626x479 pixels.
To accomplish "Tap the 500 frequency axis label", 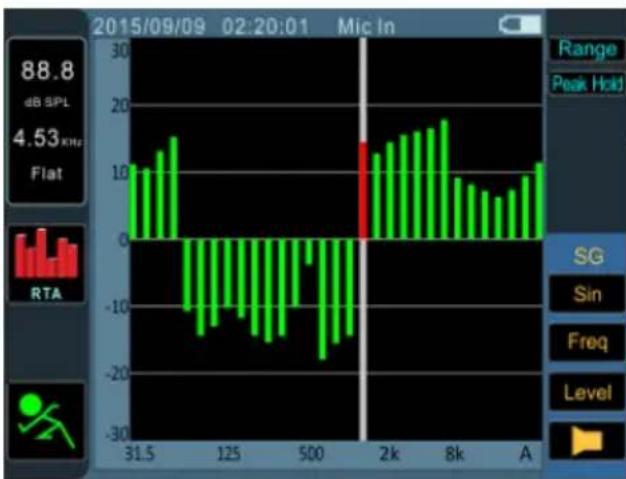I will (311, 453).
